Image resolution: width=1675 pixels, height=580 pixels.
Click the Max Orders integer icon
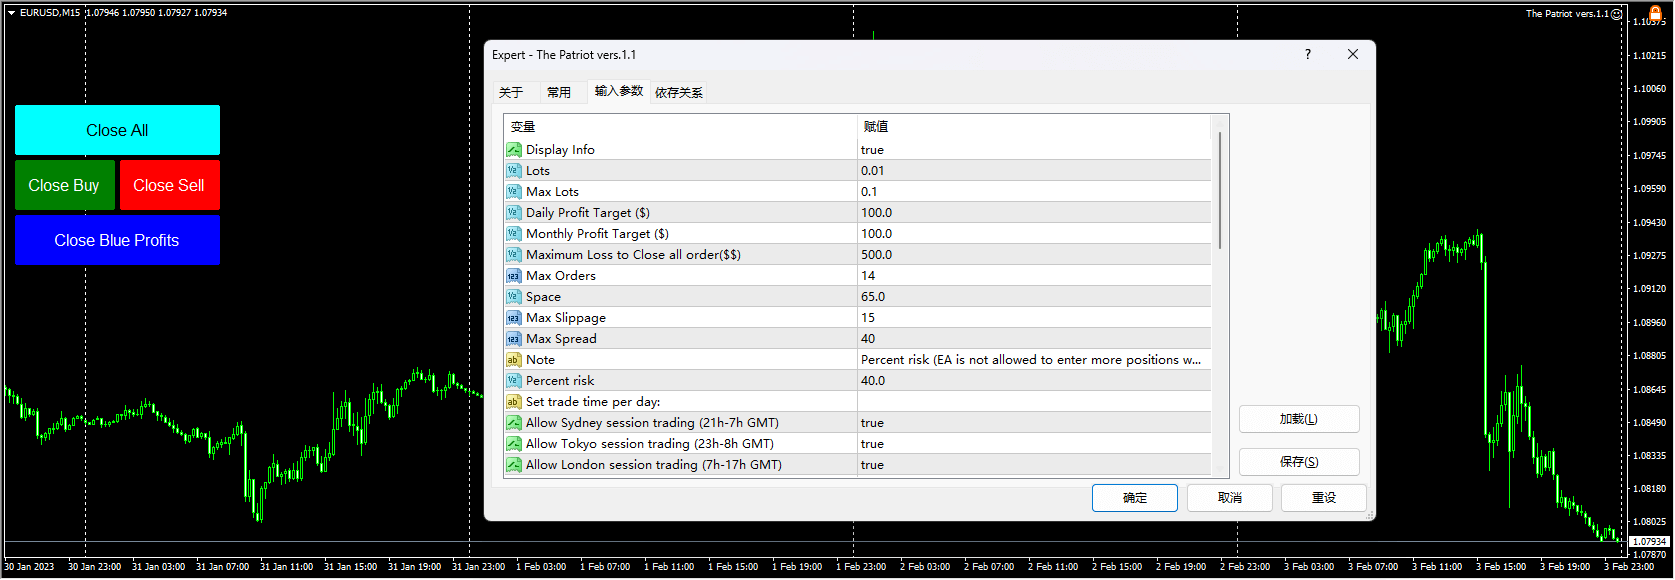tap(513, 276)
